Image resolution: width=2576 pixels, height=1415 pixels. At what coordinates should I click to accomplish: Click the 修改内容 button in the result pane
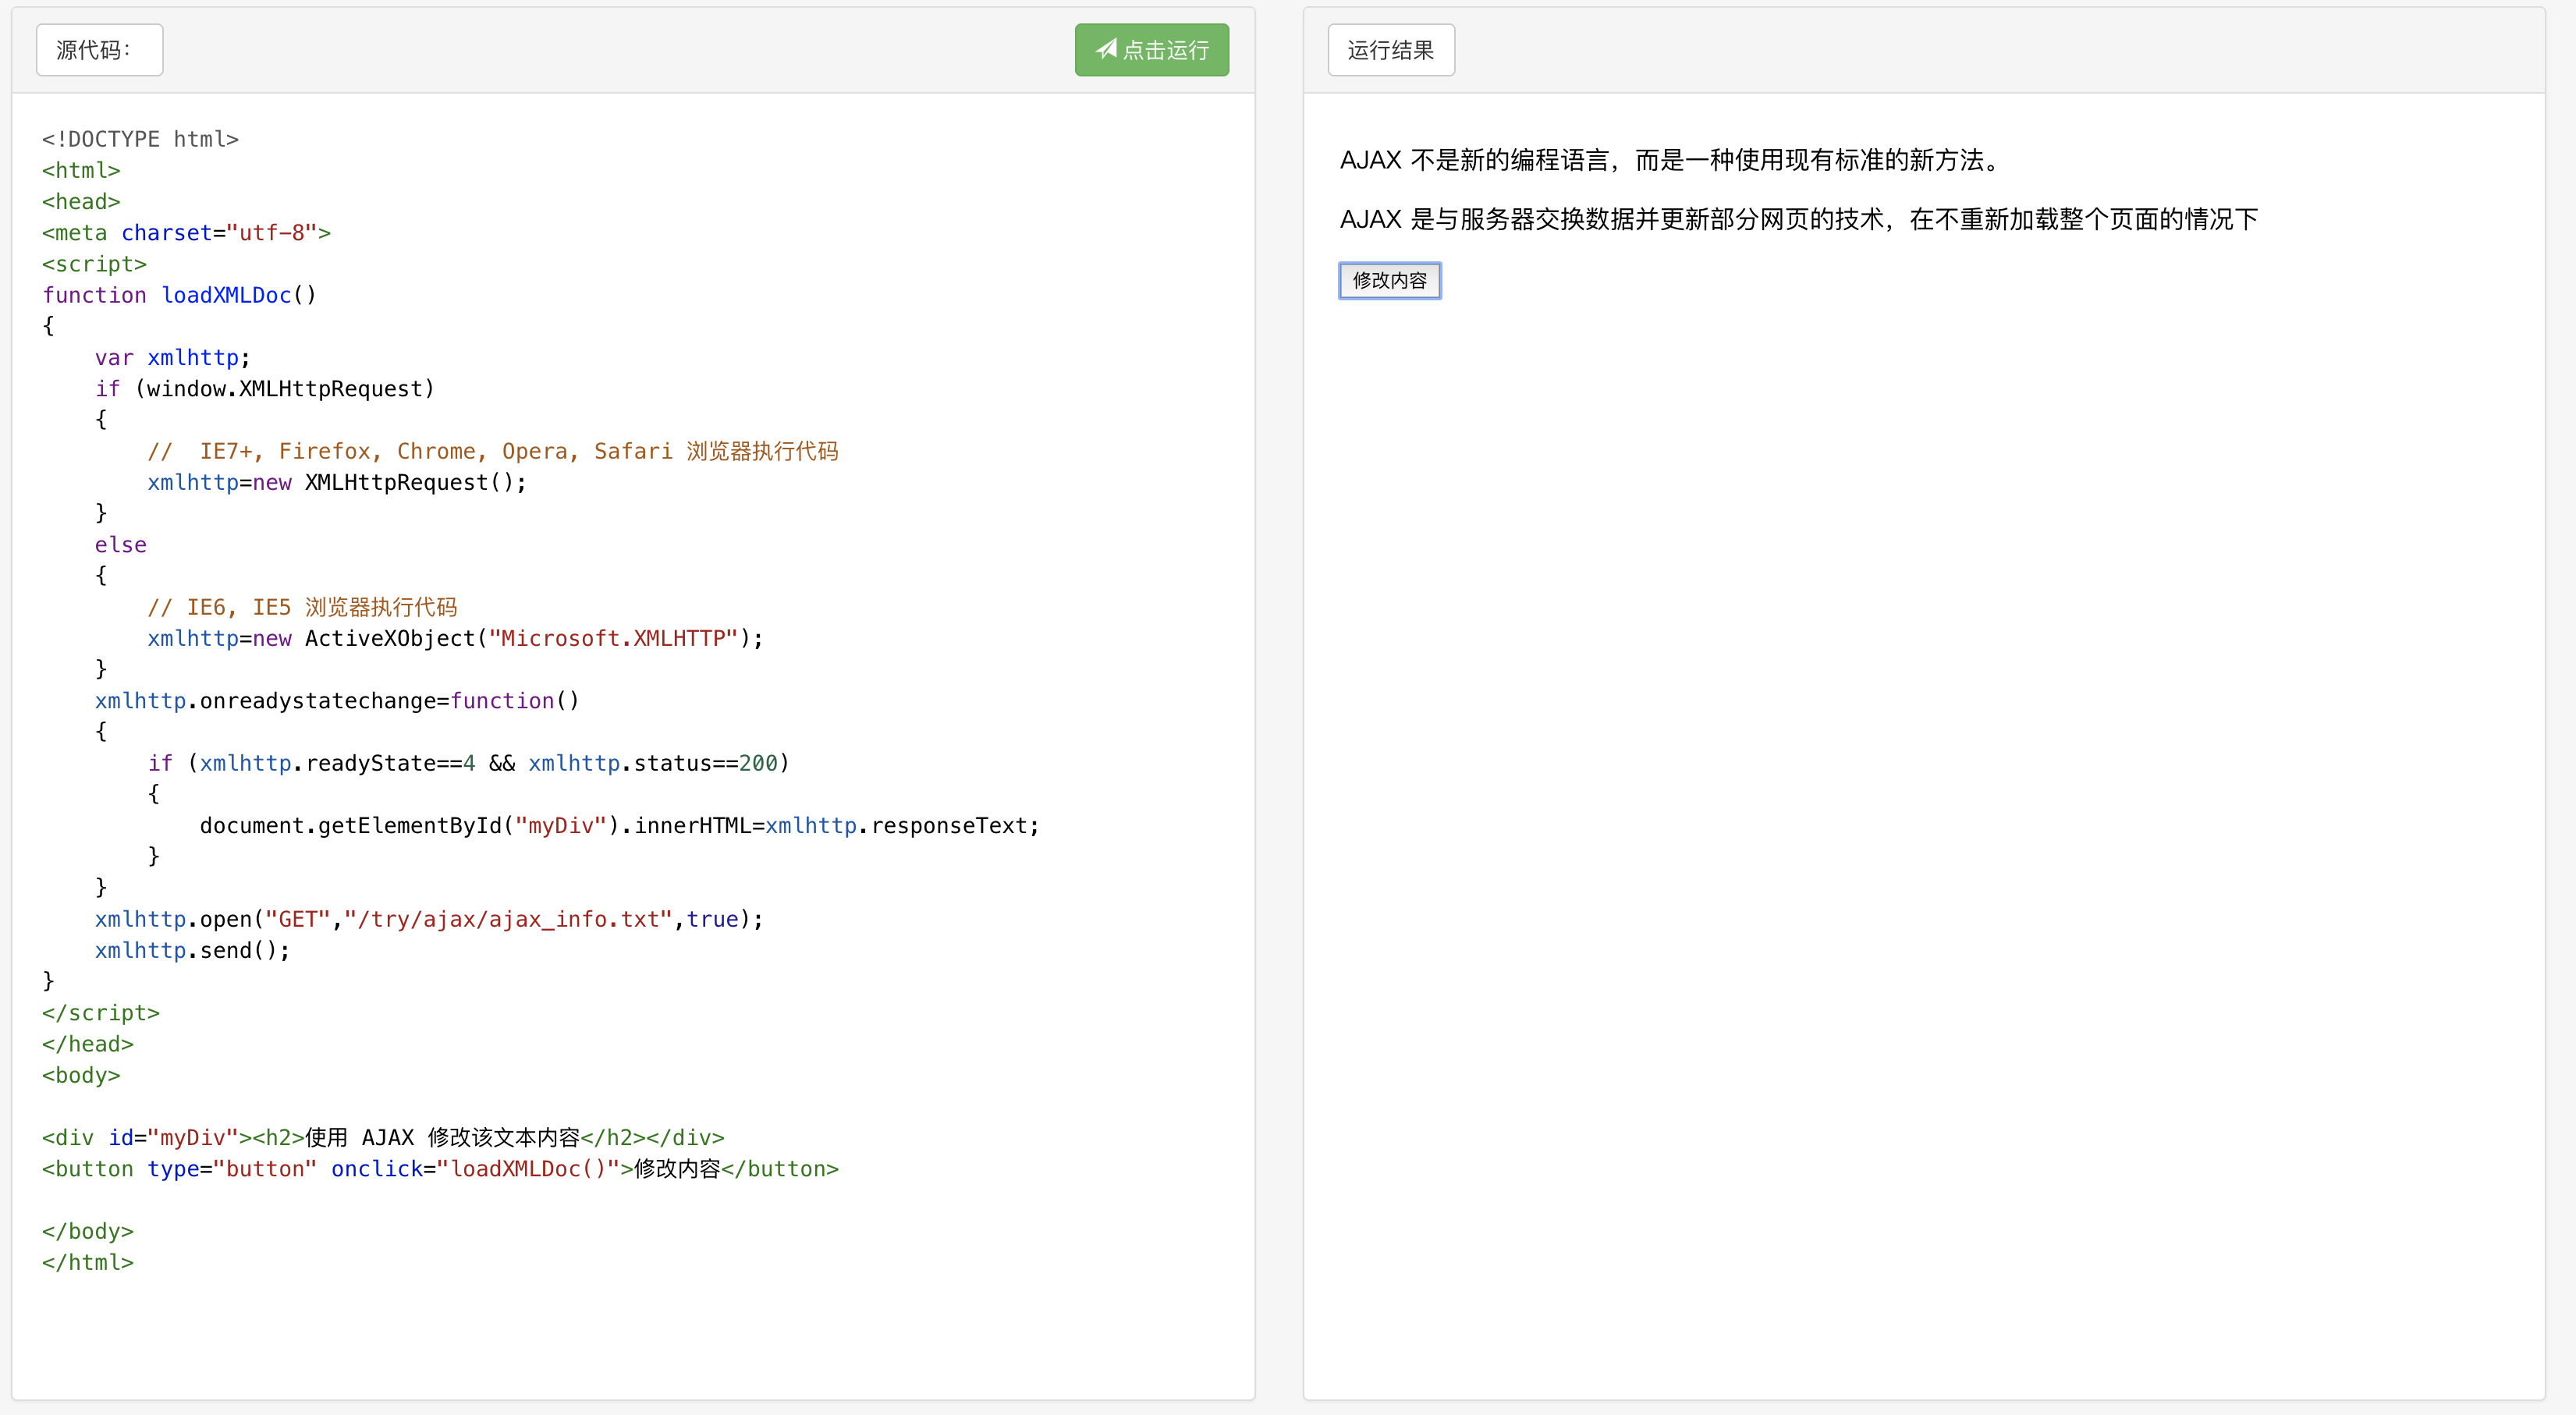click(1389, 281)
